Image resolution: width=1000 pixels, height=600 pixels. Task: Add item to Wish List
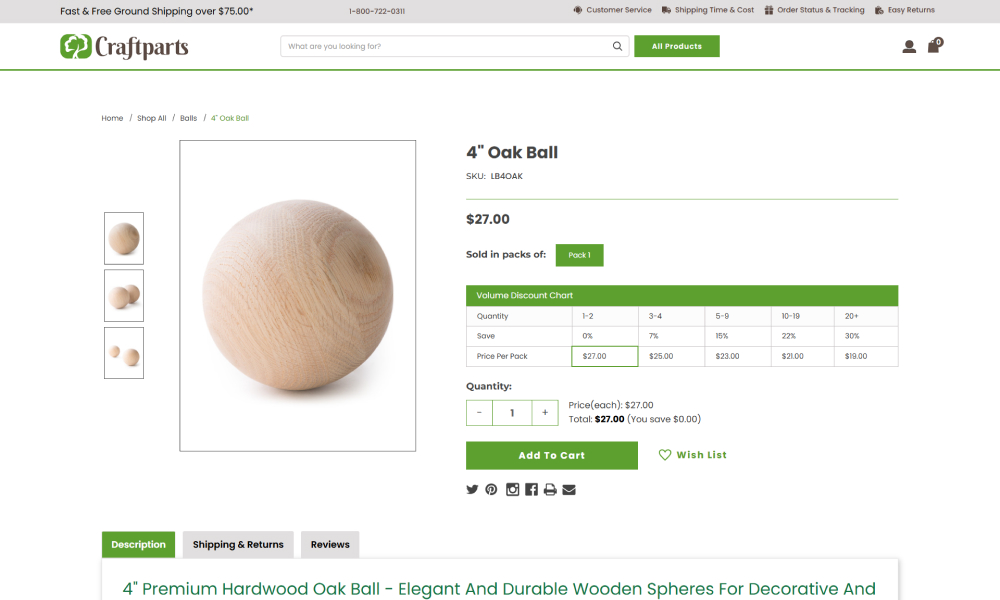coord(693,455)
